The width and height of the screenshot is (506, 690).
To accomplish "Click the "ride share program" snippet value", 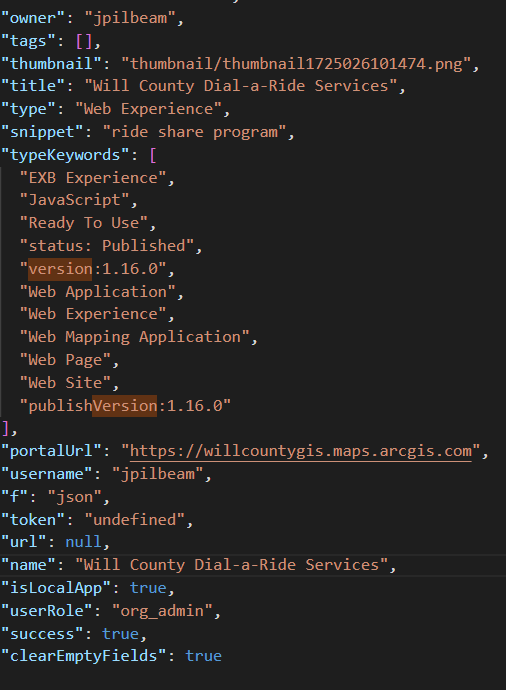I will pyautogui.click(x=194, y=132).
